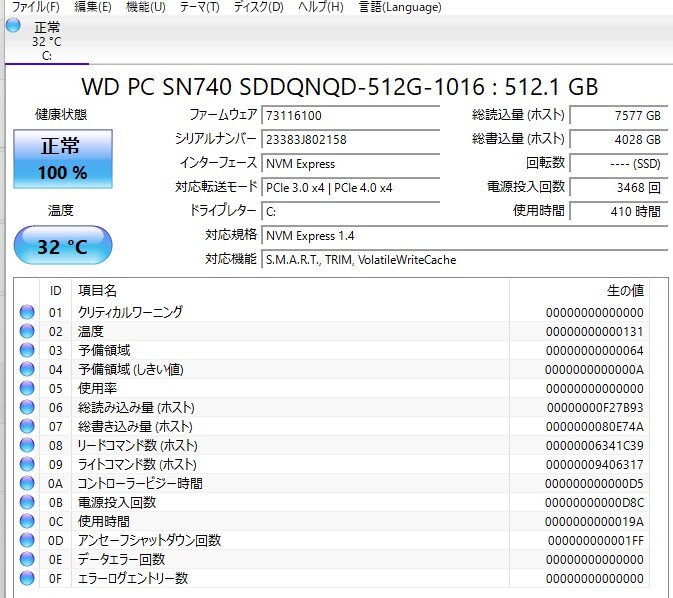Open the ファイル(F) menu
673x598 pixels.
(x=35, y=7)
